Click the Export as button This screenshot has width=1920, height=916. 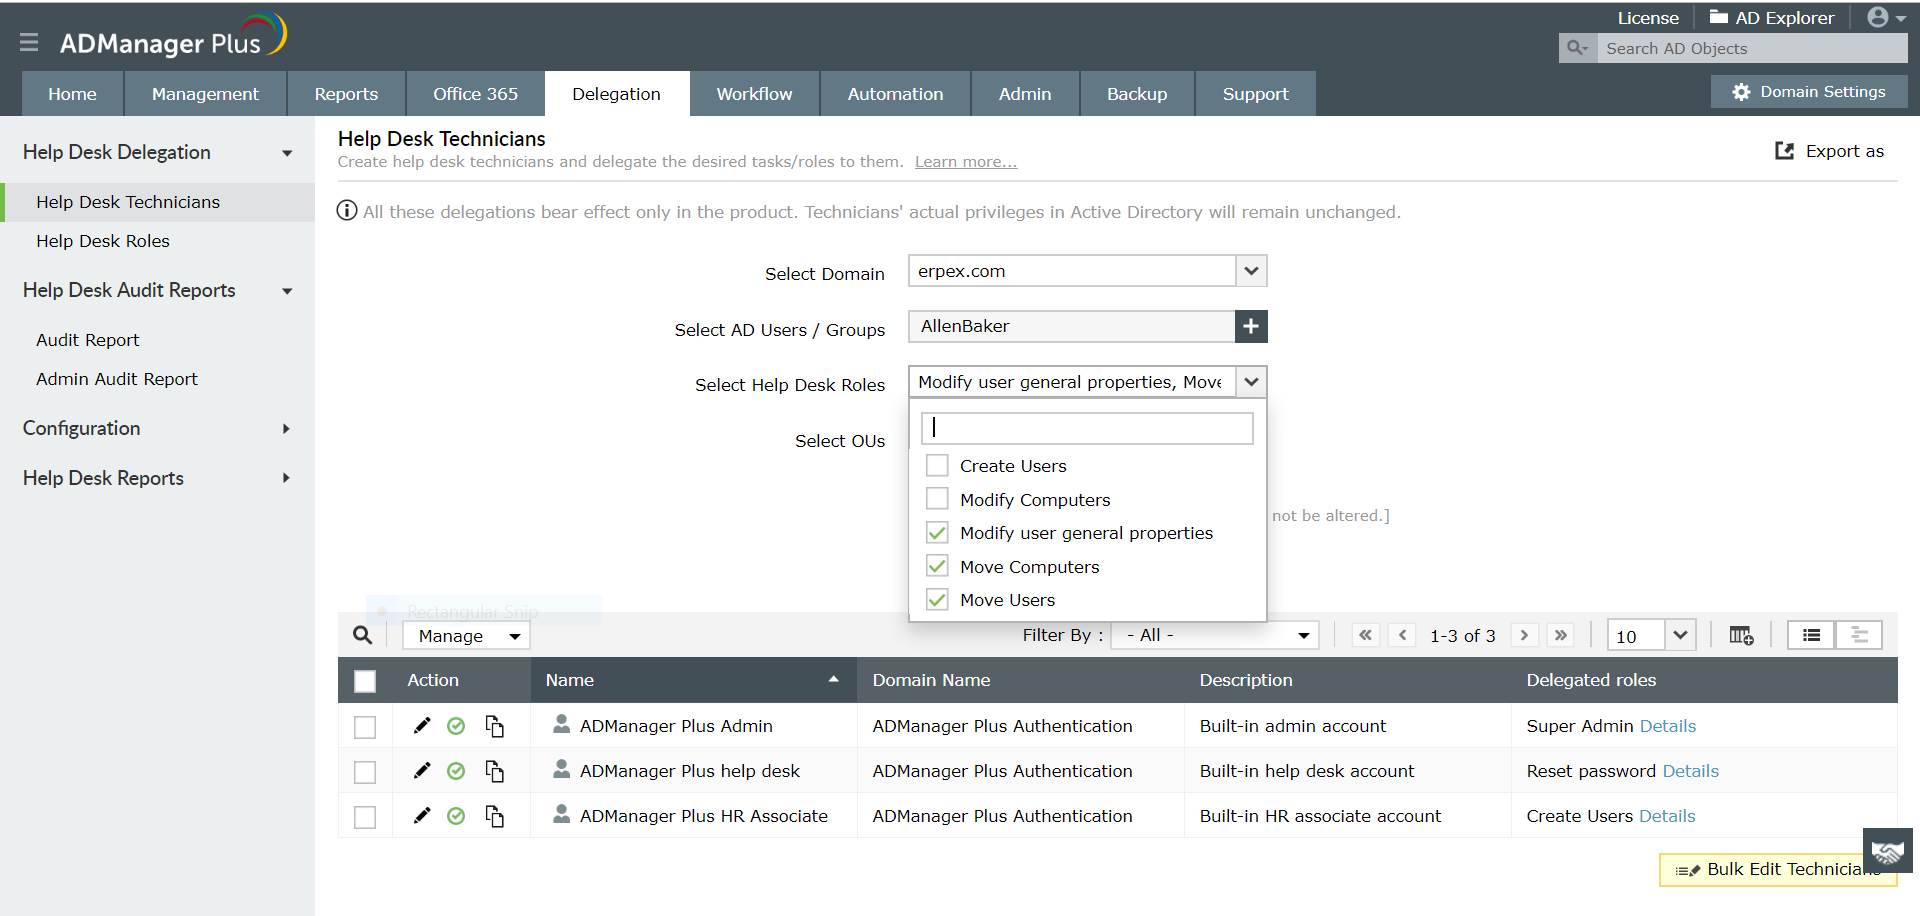pyautogui.click(x=1829, y=151)
